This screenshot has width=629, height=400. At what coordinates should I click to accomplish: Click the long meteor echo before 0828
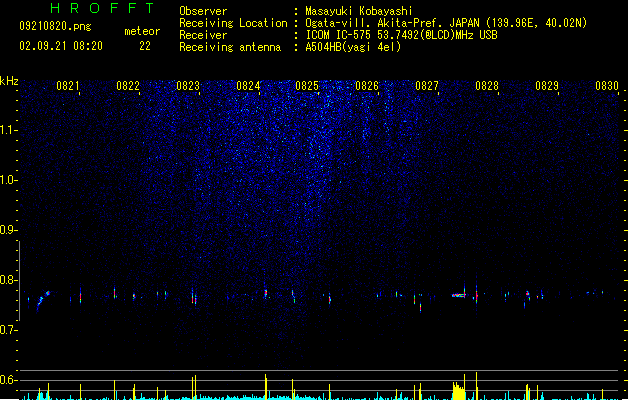click(x=459, y=295)
